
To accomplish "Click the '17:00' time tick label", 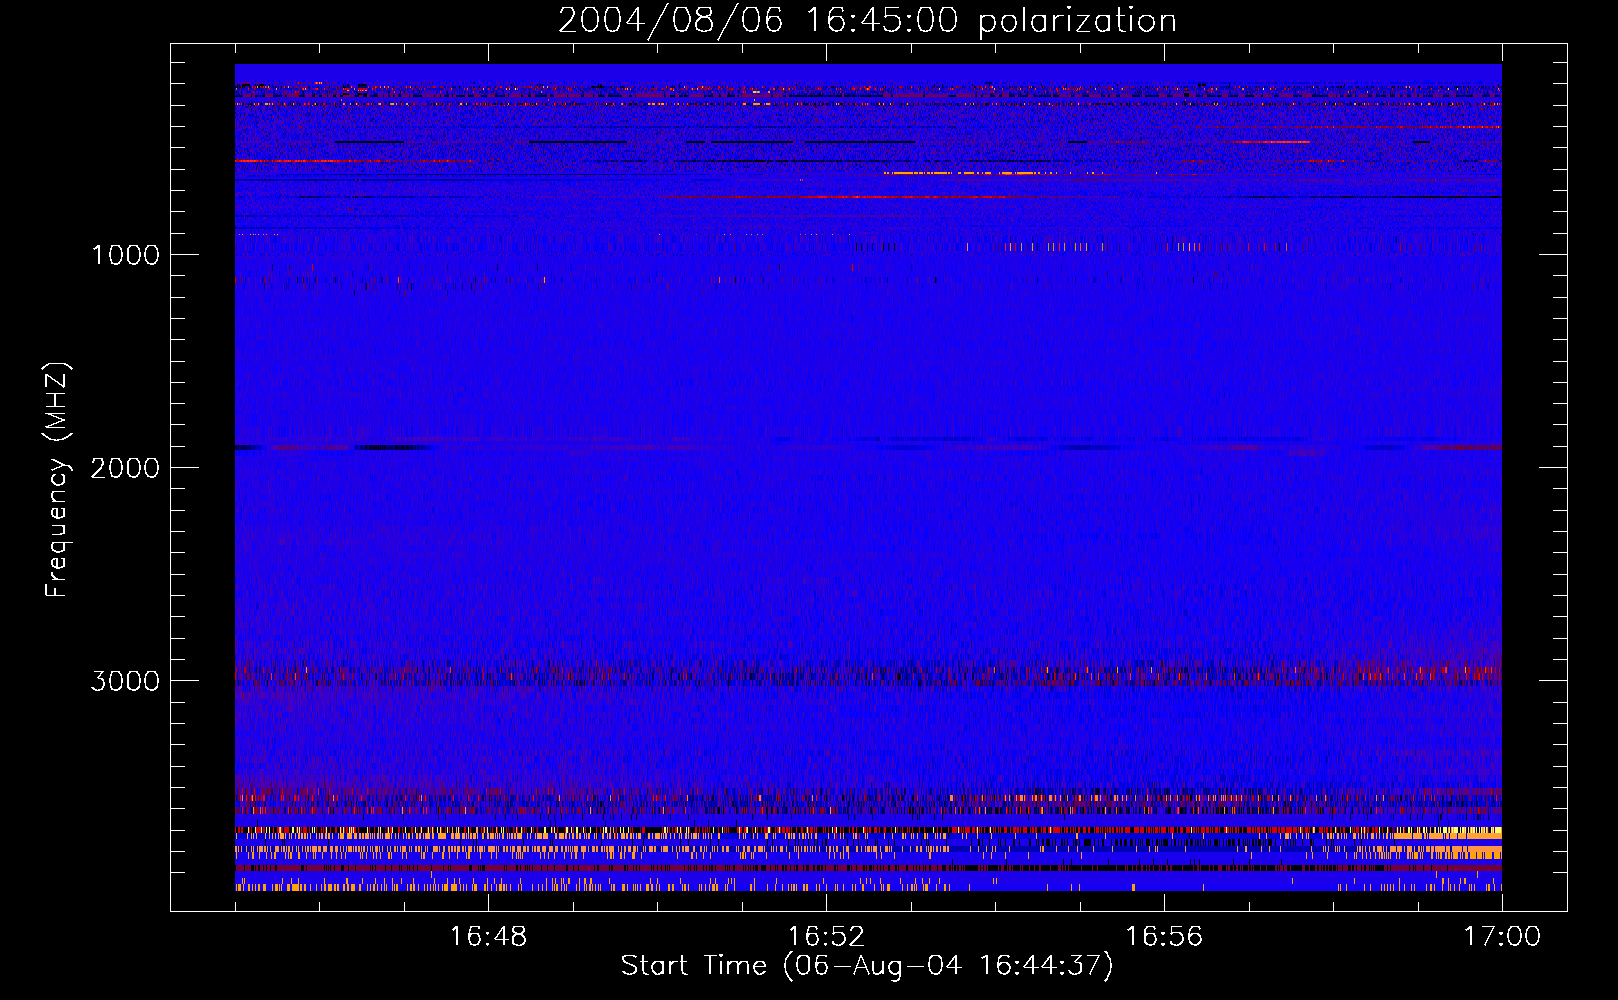I will pyautogui.click(x=1502, y=937).
